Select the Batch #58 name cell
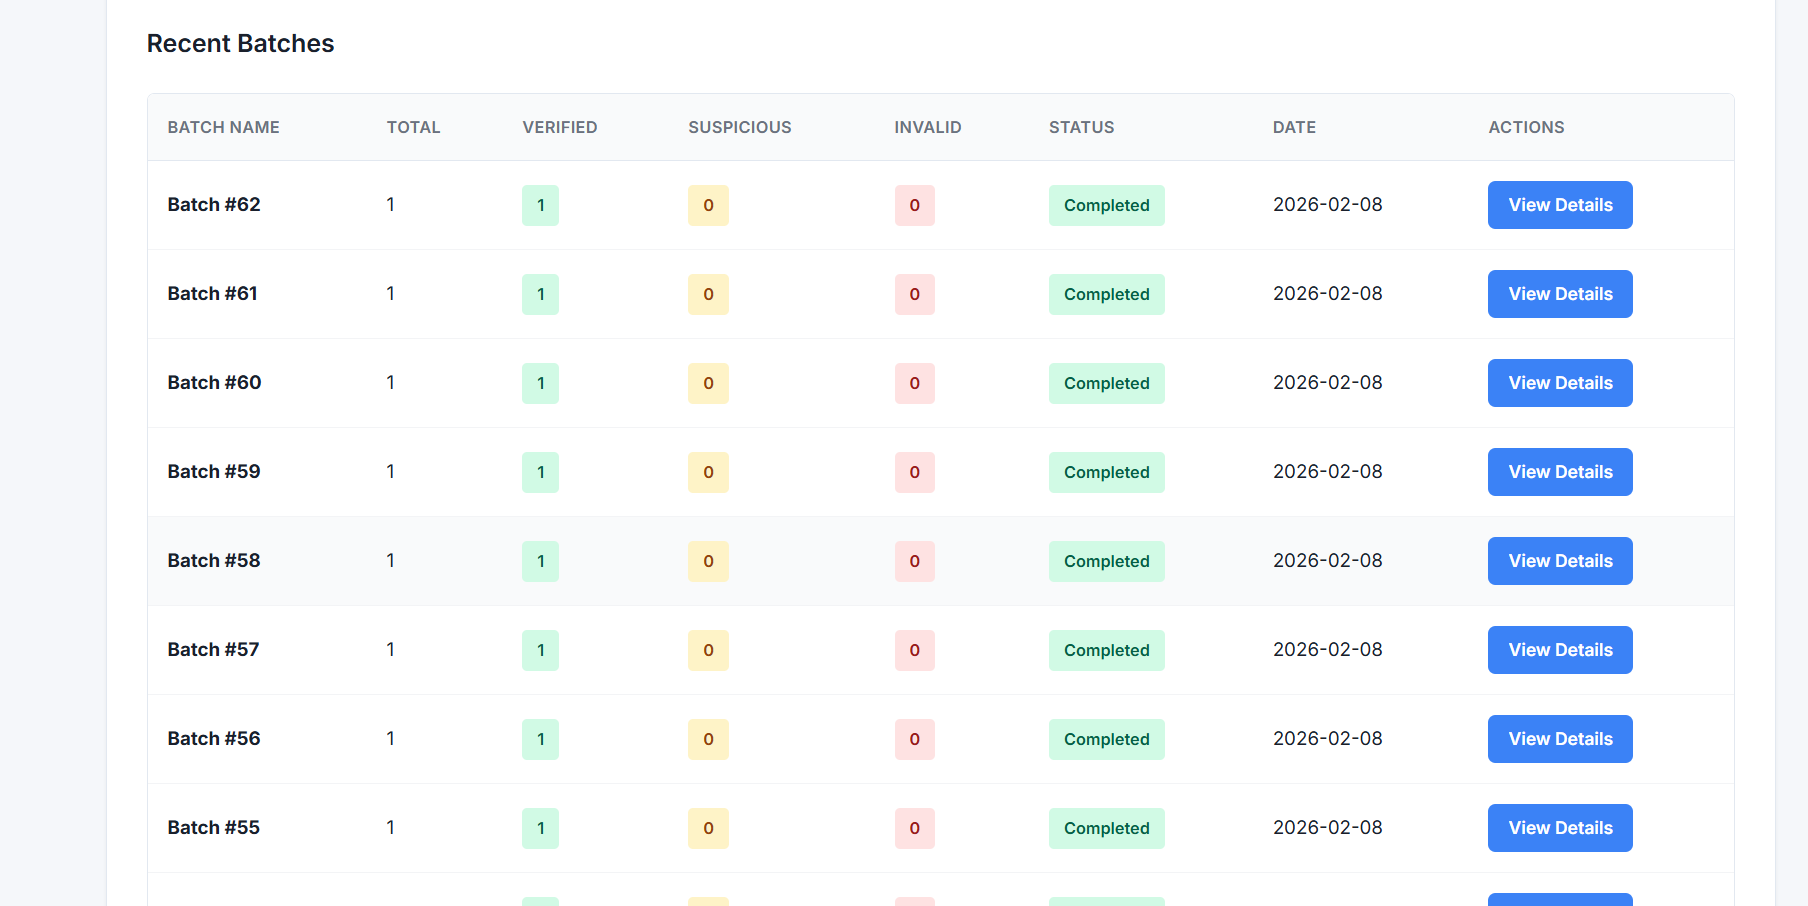Viewport: 1808px width, 906px height. (x=214, y=560)
